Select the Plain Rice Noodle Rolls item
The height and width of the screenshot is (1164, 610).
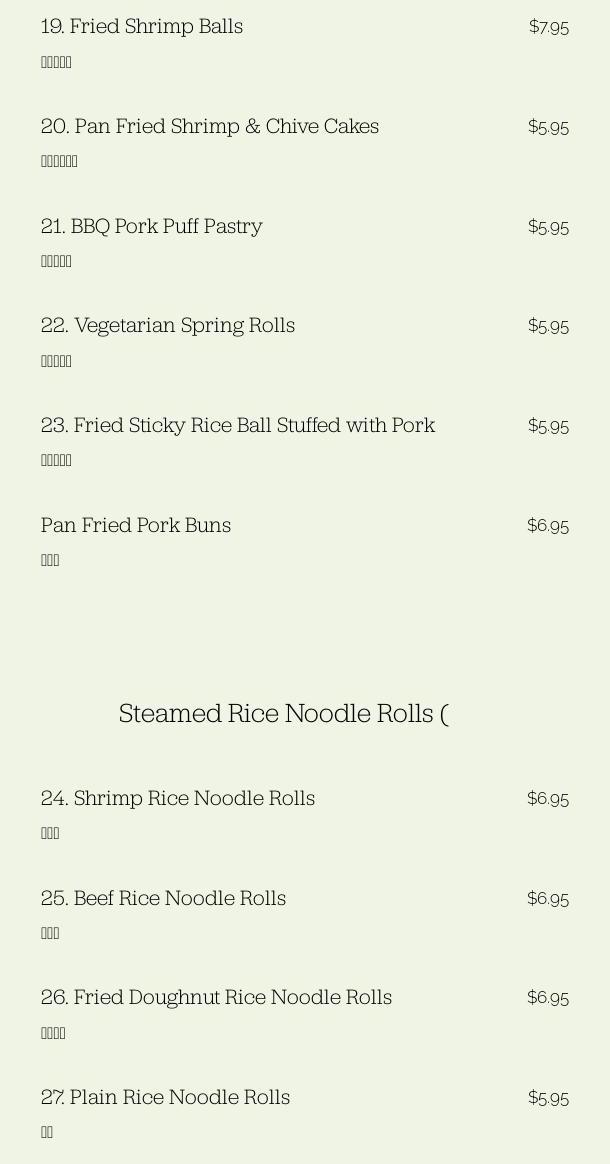166,1097
